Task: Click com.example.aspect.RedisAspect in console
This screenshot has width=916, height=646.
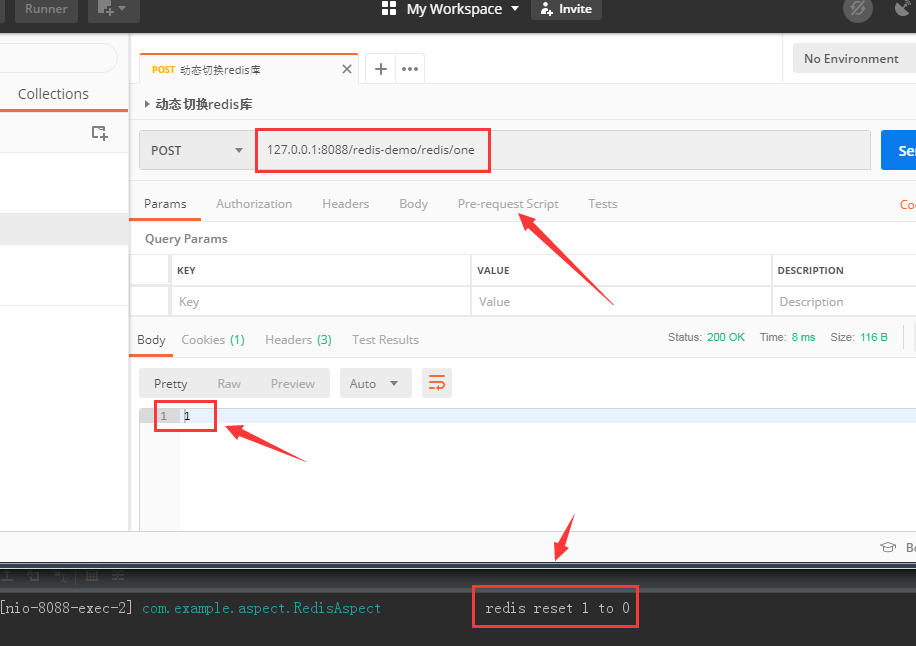Action: pos(261,609)
